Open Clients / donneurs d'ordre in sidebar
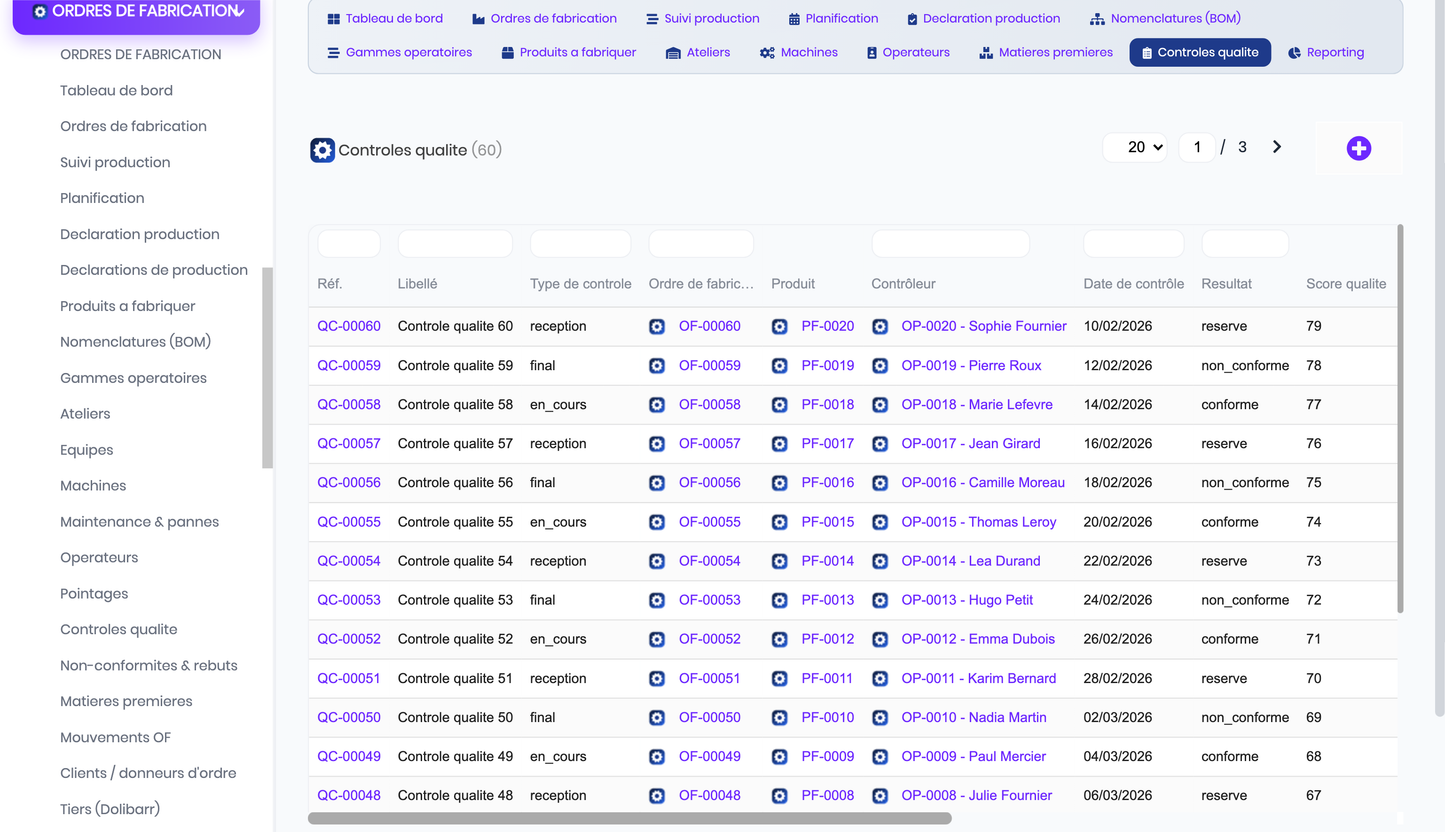The width and height of the screenshot is (1445, 832). point(148,774)
